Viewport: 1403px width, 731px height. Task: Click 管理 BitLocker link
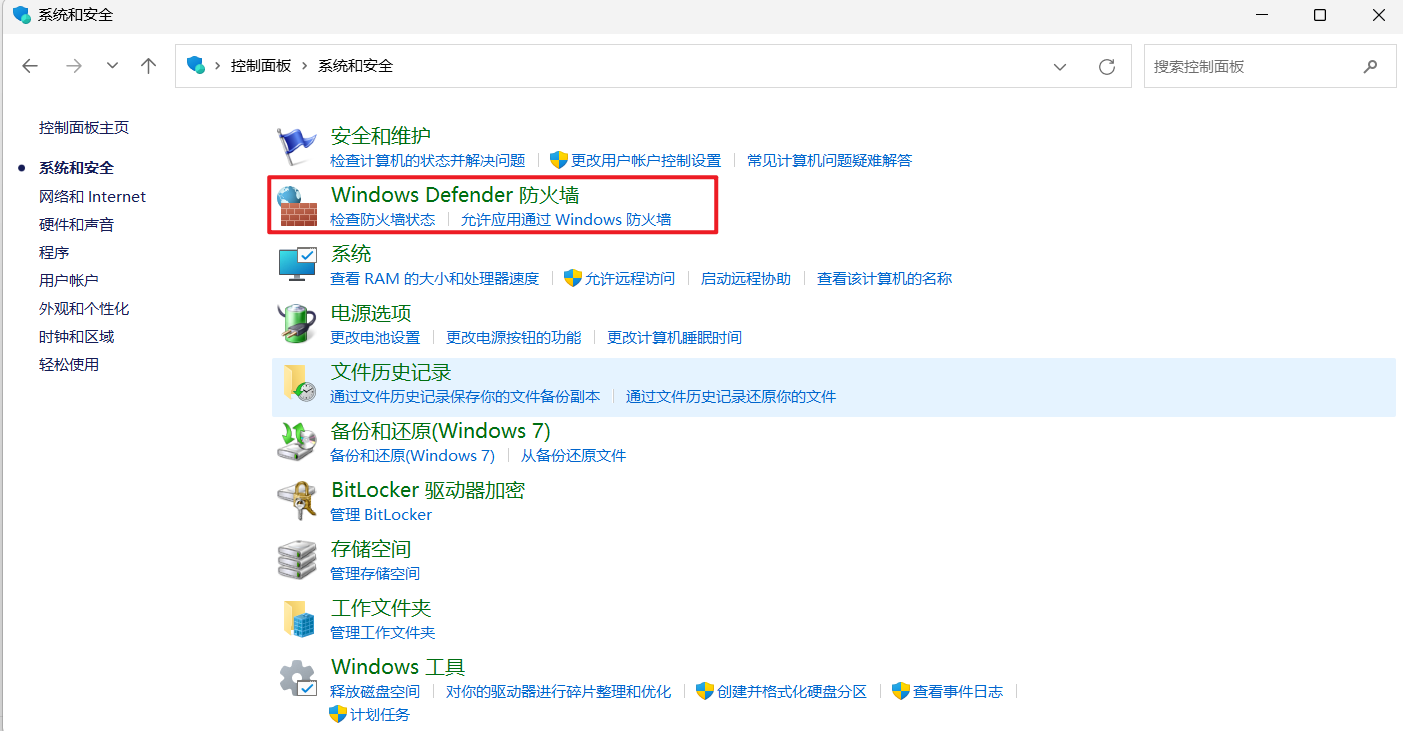[381, 514]
